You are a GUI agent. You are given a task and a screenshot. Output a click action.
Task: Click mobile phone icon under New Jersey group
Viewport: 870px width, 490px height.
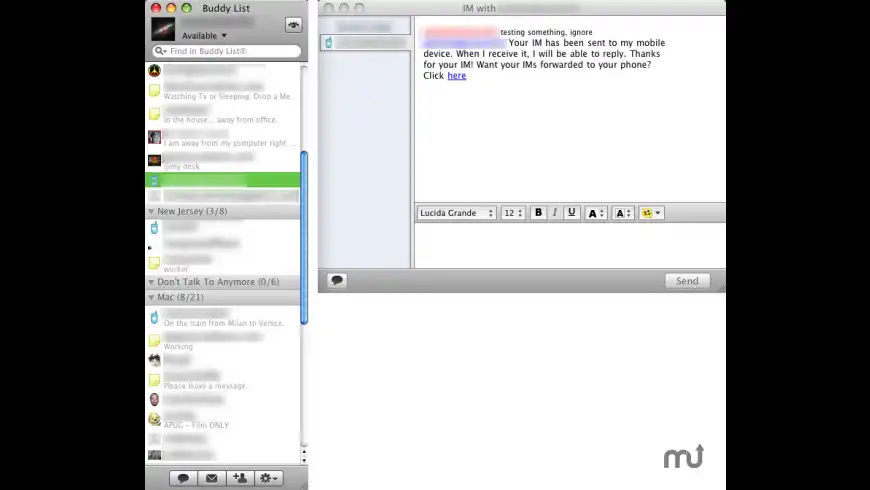[x=154, y=228]
